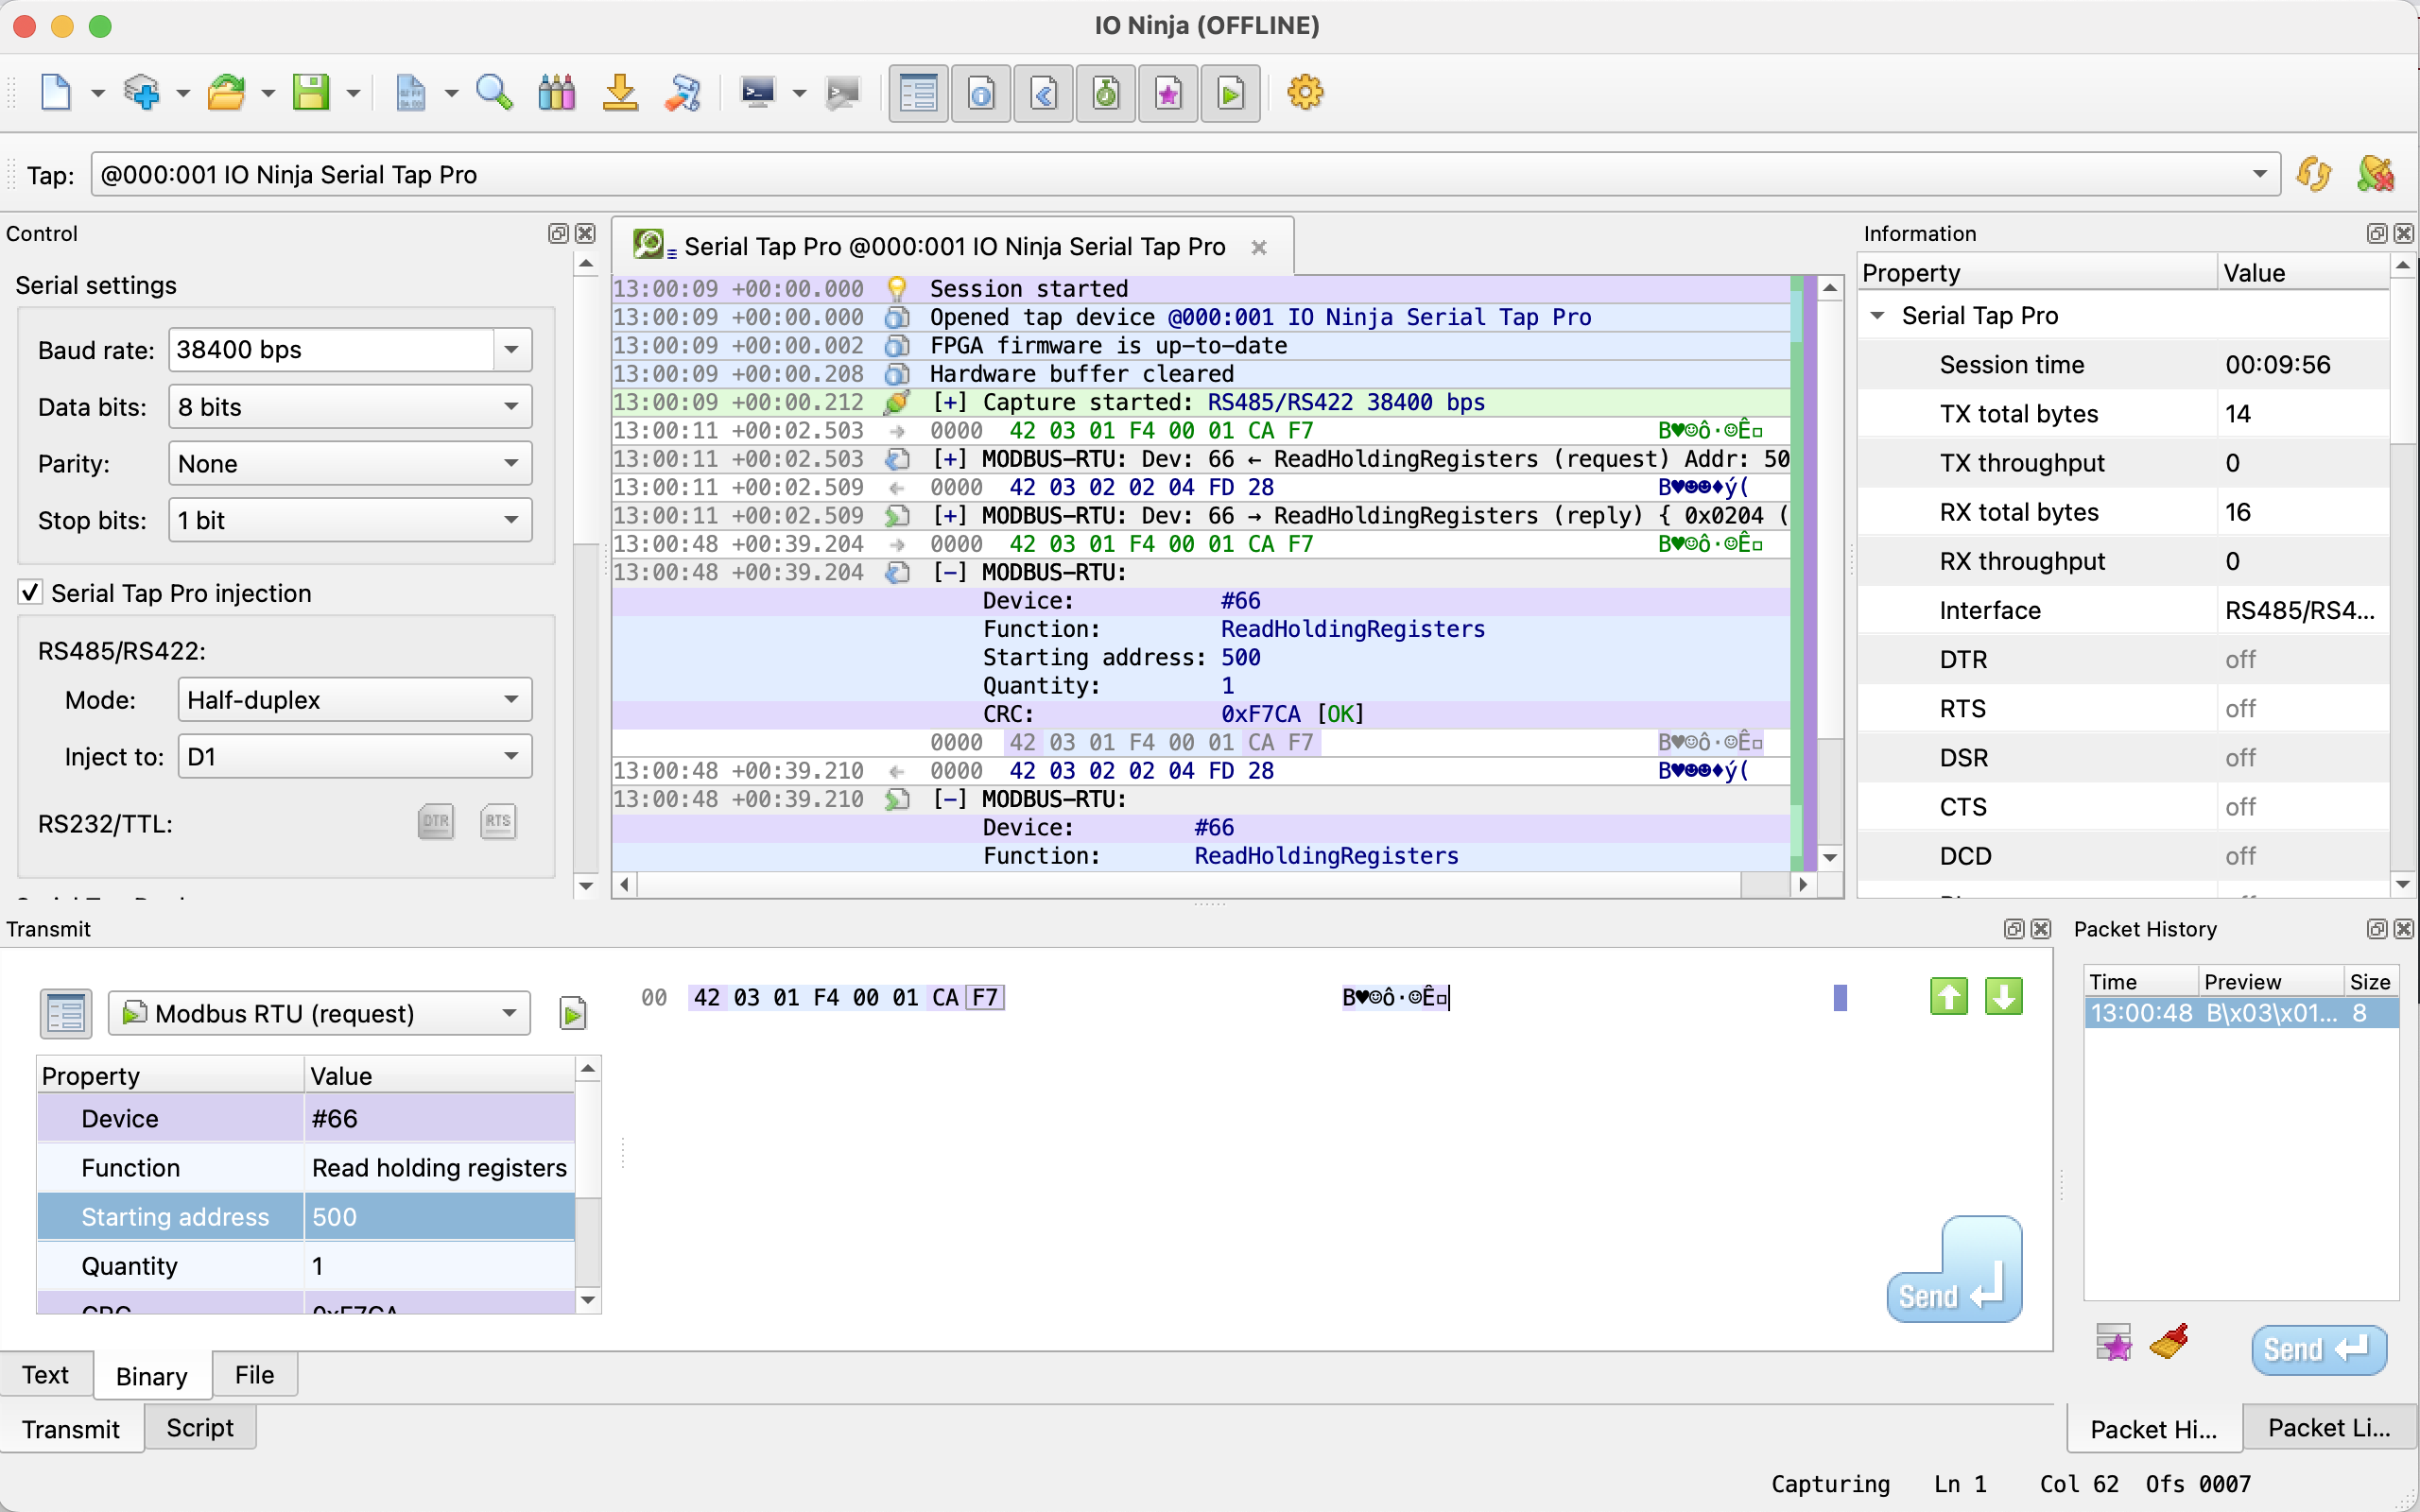2420x1512 pixels.
Task: Open the Parity dropdown
Action: [350, 463]
